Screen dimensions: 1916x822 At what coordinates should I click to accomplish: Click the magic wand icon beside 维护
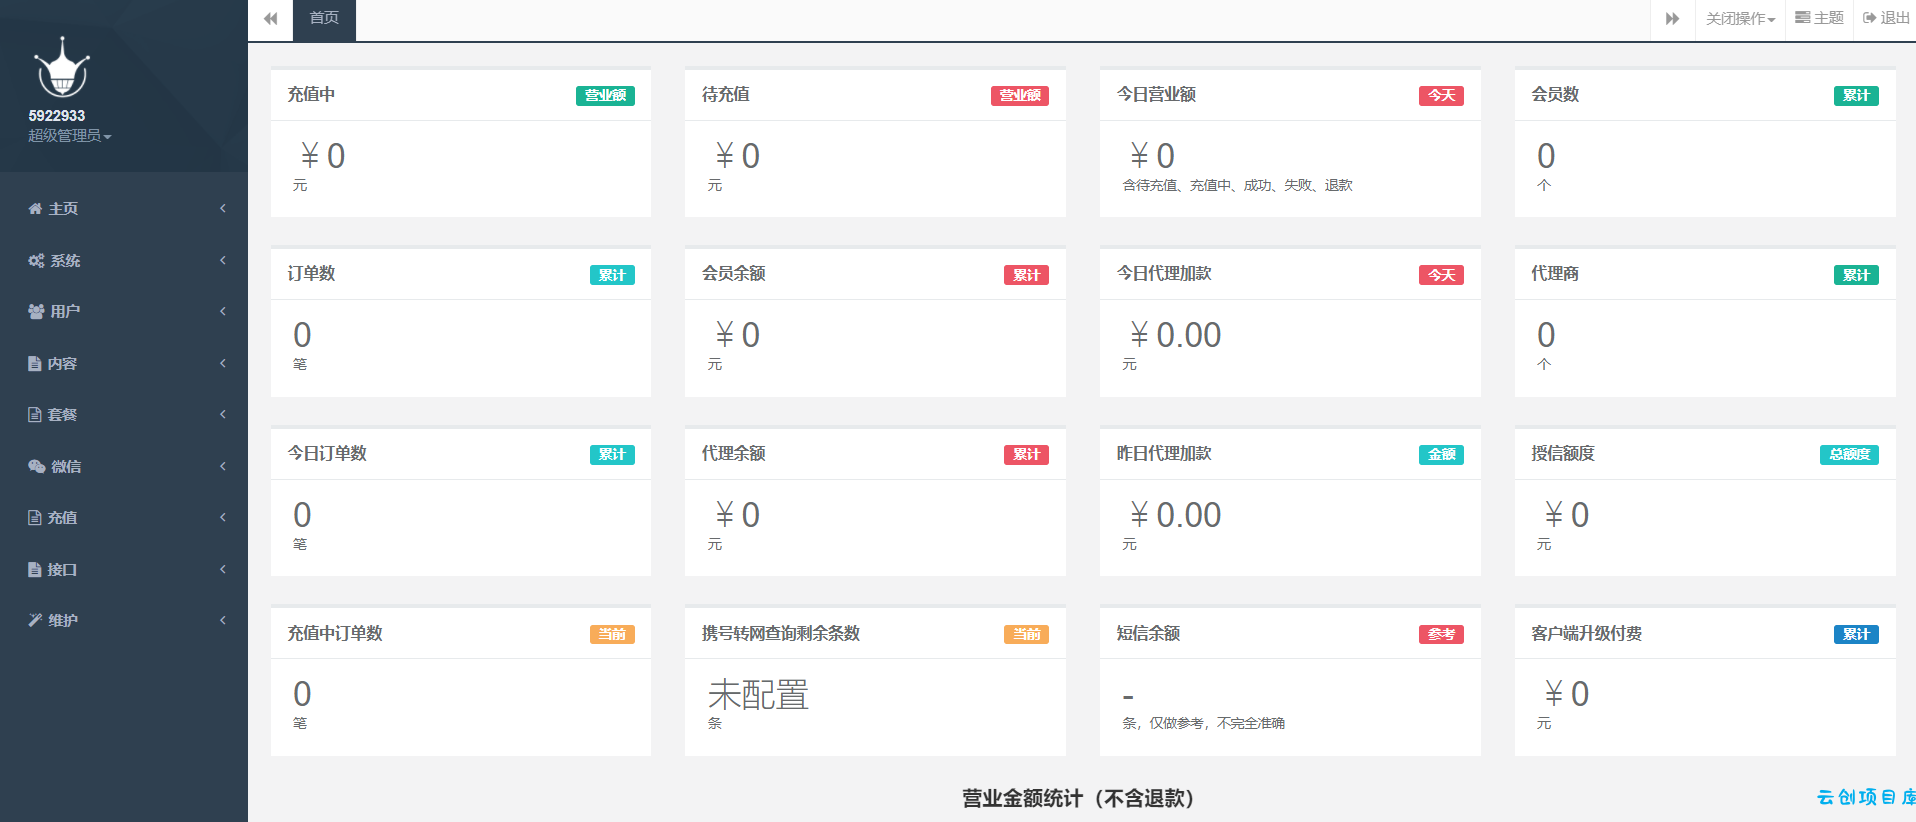tap(35, 621)
